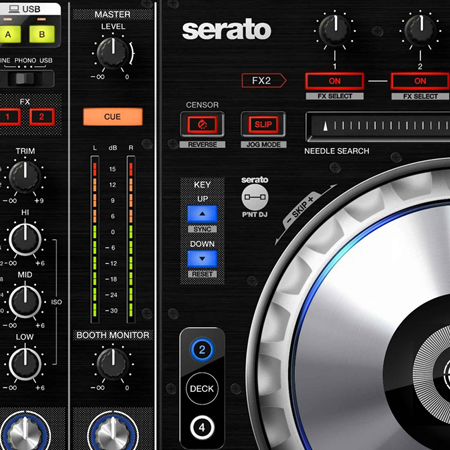Click the LOW equalizer knob
Viewport: 450px width, 450px height.
[25, 364]
